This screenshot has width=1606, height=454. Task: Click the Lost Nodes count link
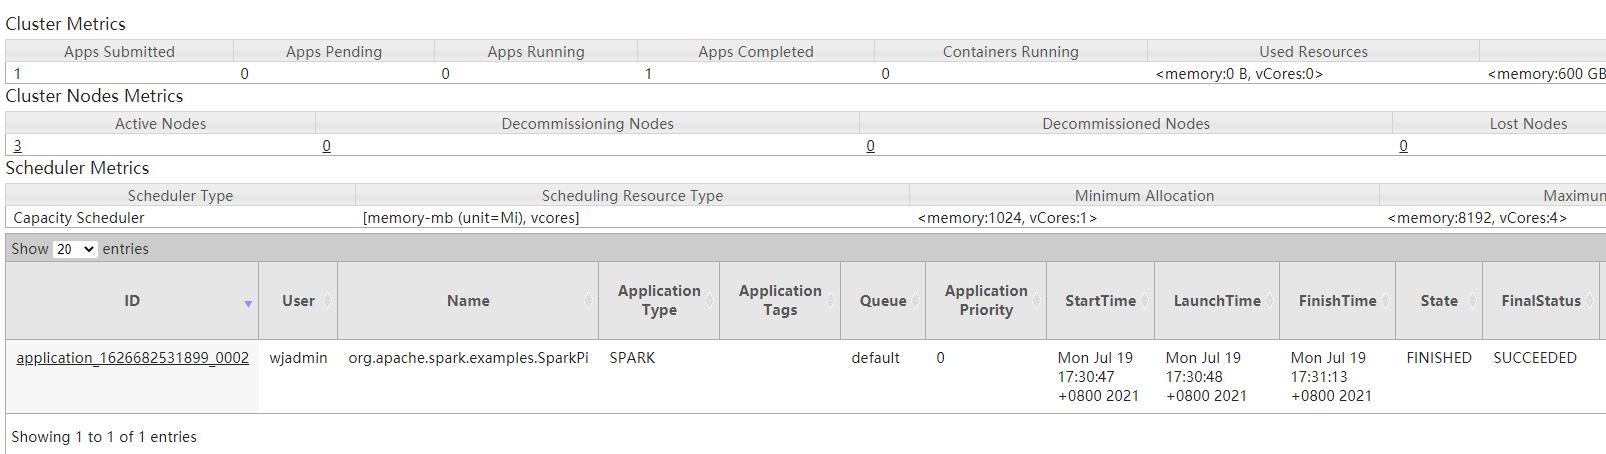pos(1403,146)
